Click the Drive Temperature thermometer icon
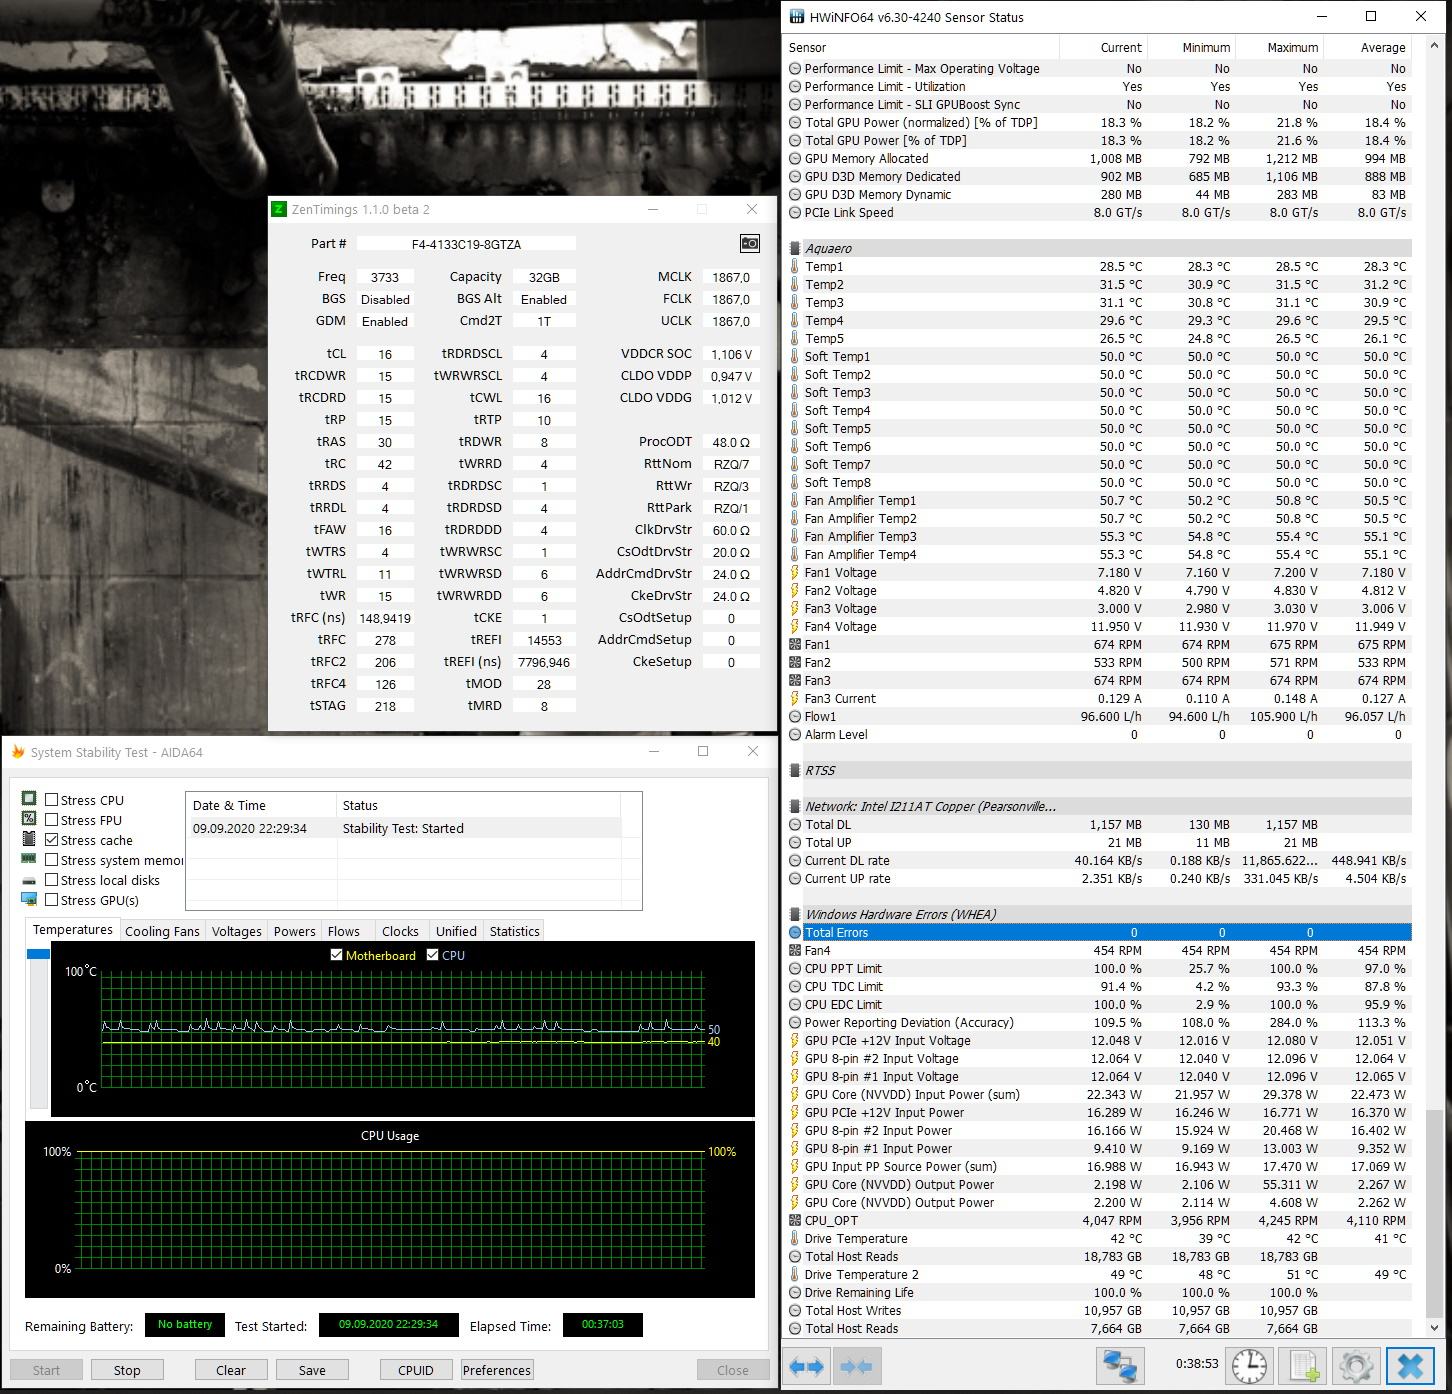1452x1394 pixels. click(x=795, y=1239)
